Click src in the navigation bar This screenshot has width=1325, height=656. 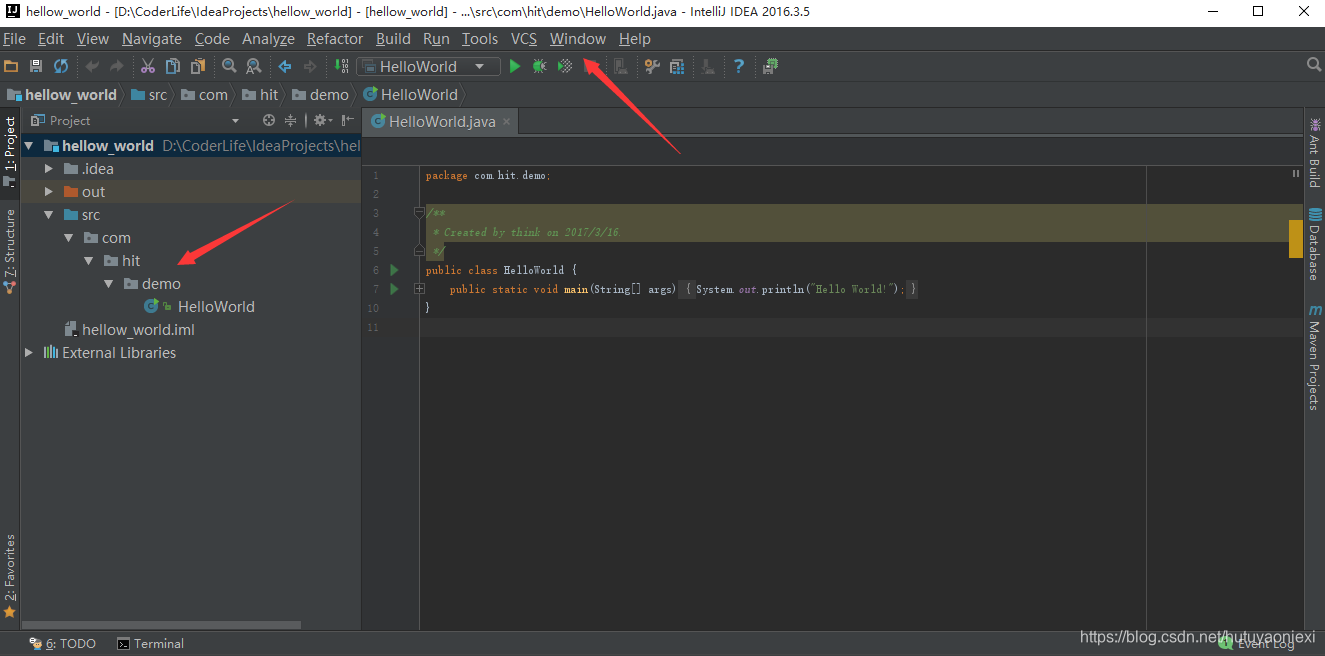click(x=149, y=95)
